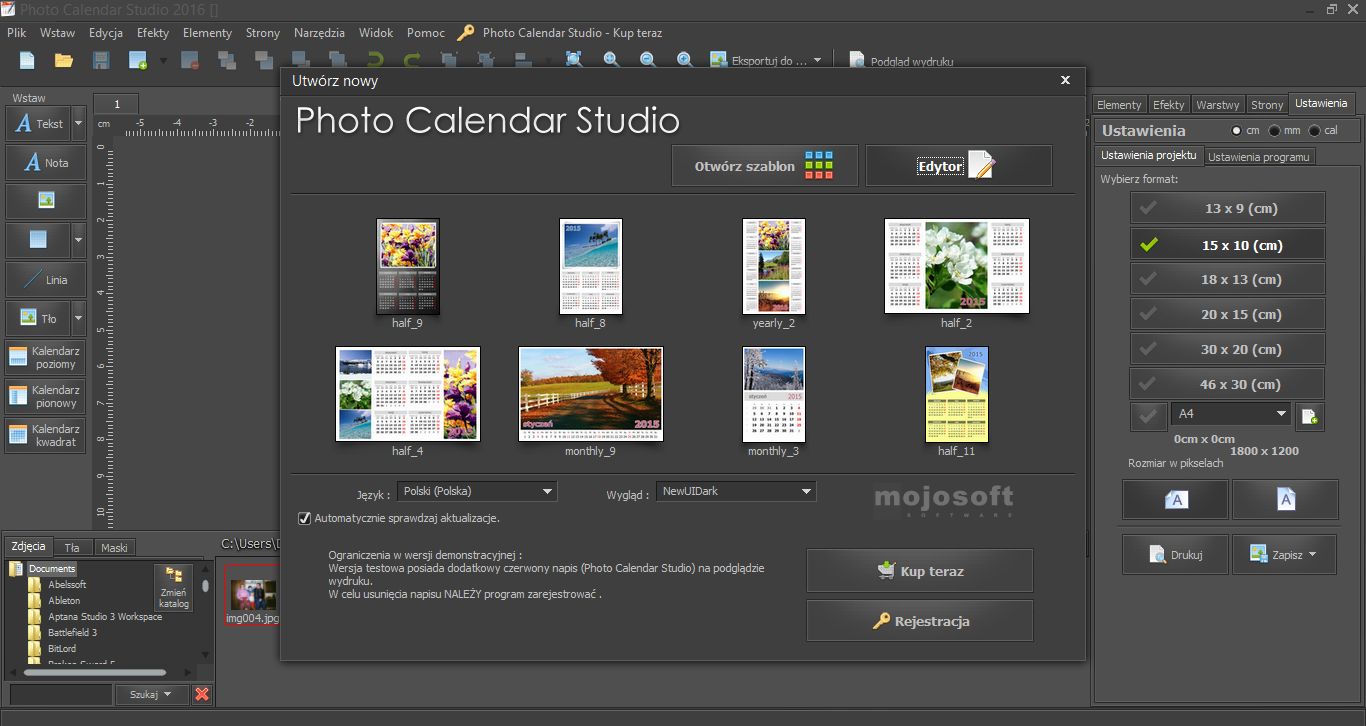The height and width of the screenshot is (726, 1366).
Task: Open the Narzędzia menu
Action: click(x=320, y=33)
